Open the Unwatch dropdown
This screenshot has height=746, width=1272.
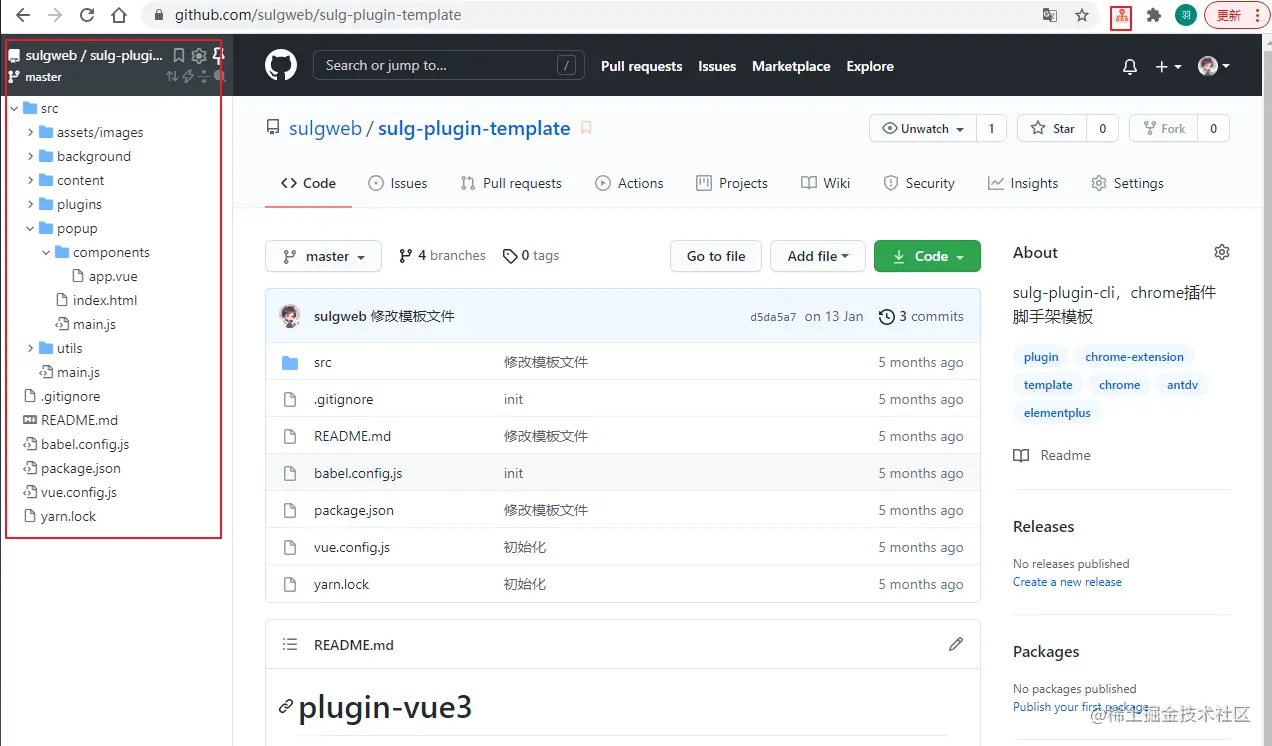coord(922,128)
